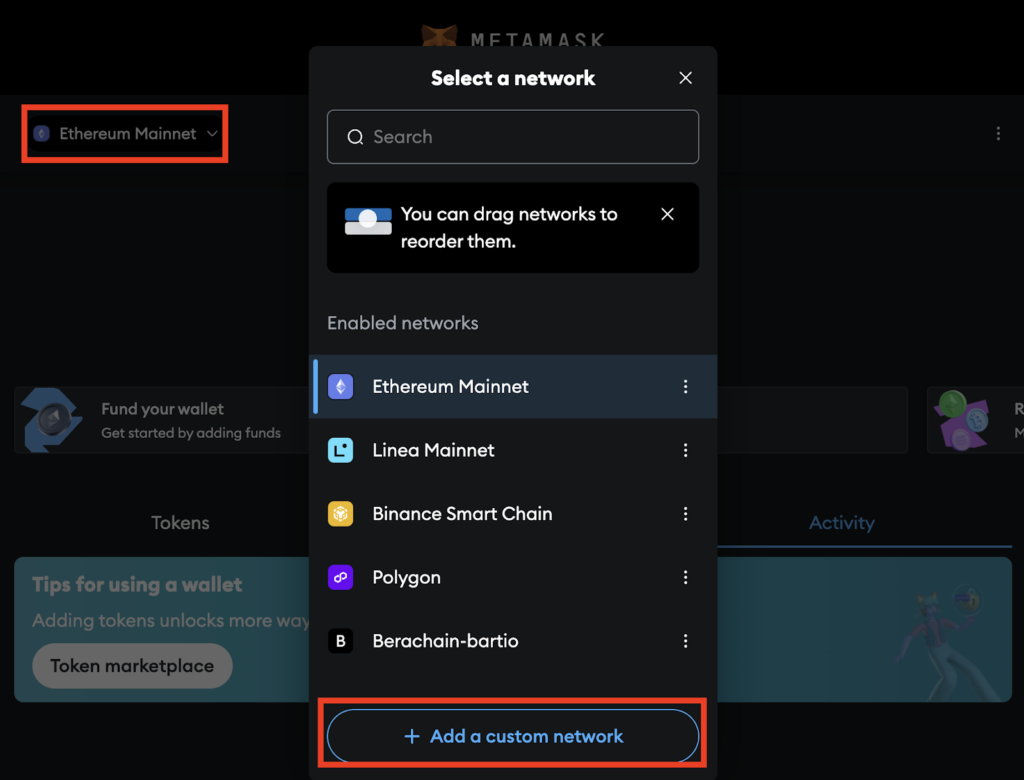Switch to the Tokens tab
This screenshot has width=1024, height=780.
(x=180, y=522)
